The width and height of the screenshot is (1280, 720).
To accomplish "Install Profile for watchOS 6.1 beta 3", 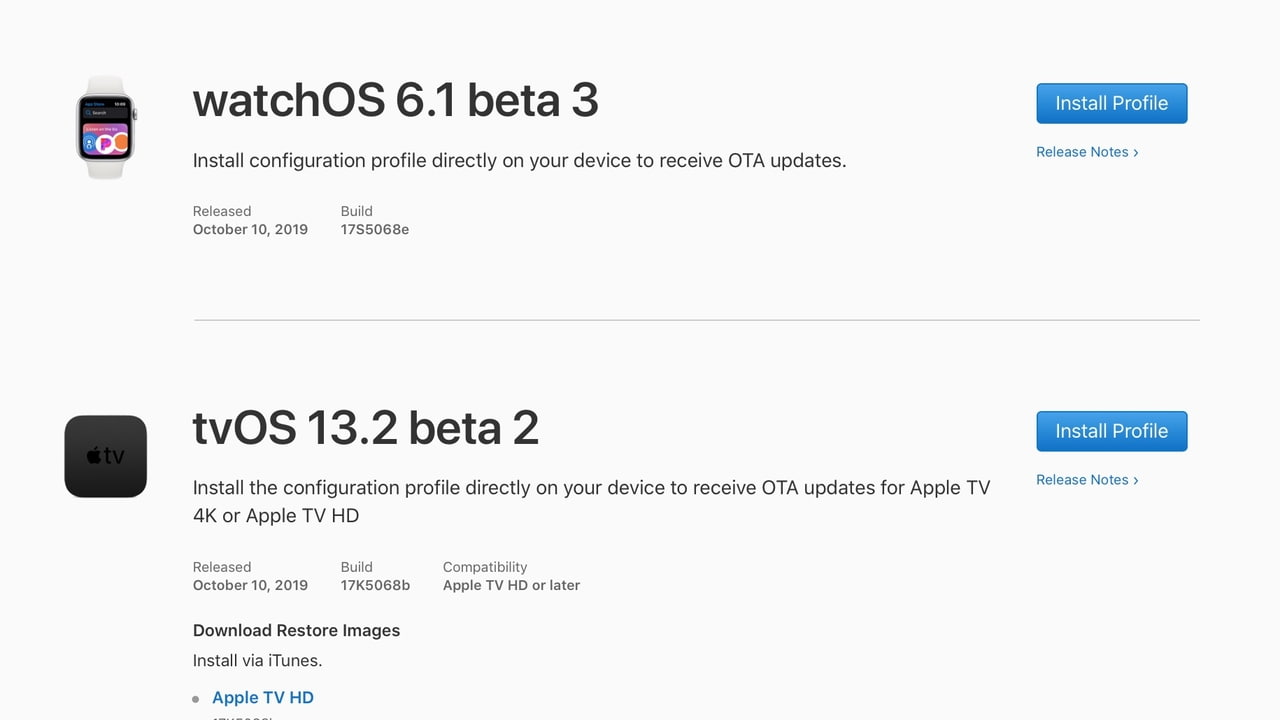I will pyautogui.click(x=1111, y=103).
